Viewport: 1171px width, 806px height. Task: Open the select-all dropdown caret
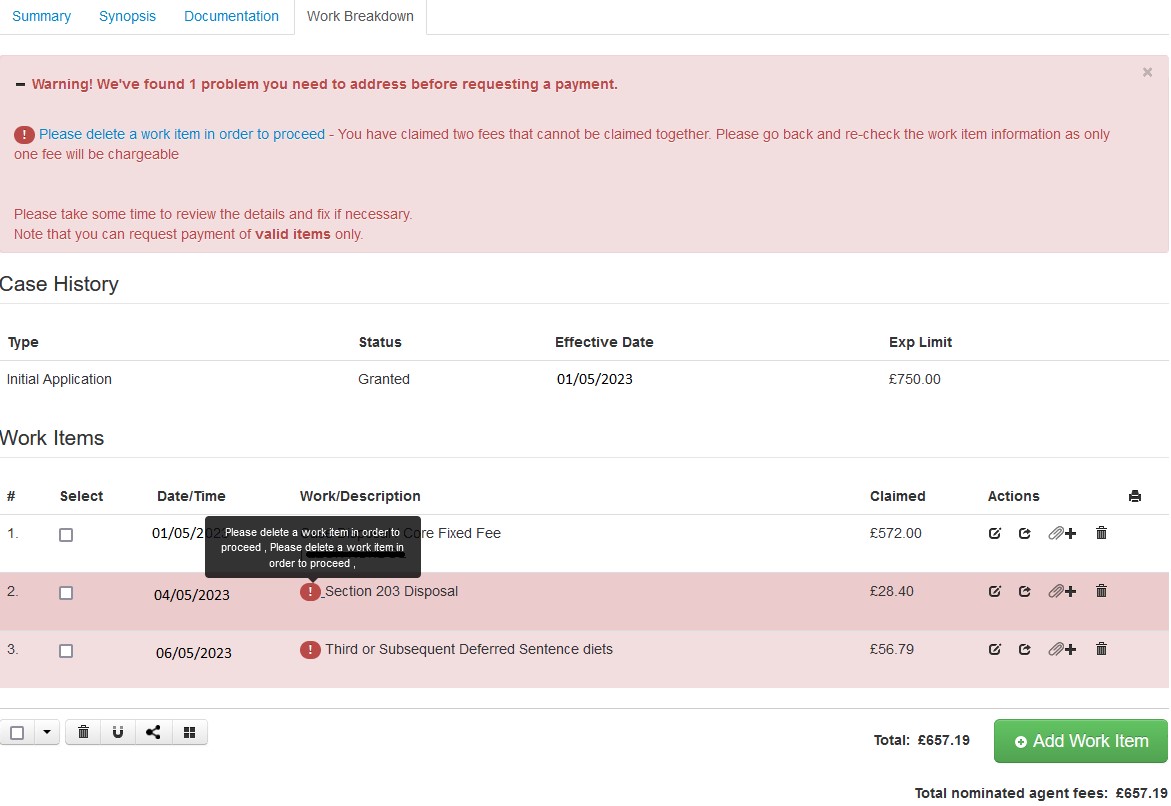pos(46,732)
